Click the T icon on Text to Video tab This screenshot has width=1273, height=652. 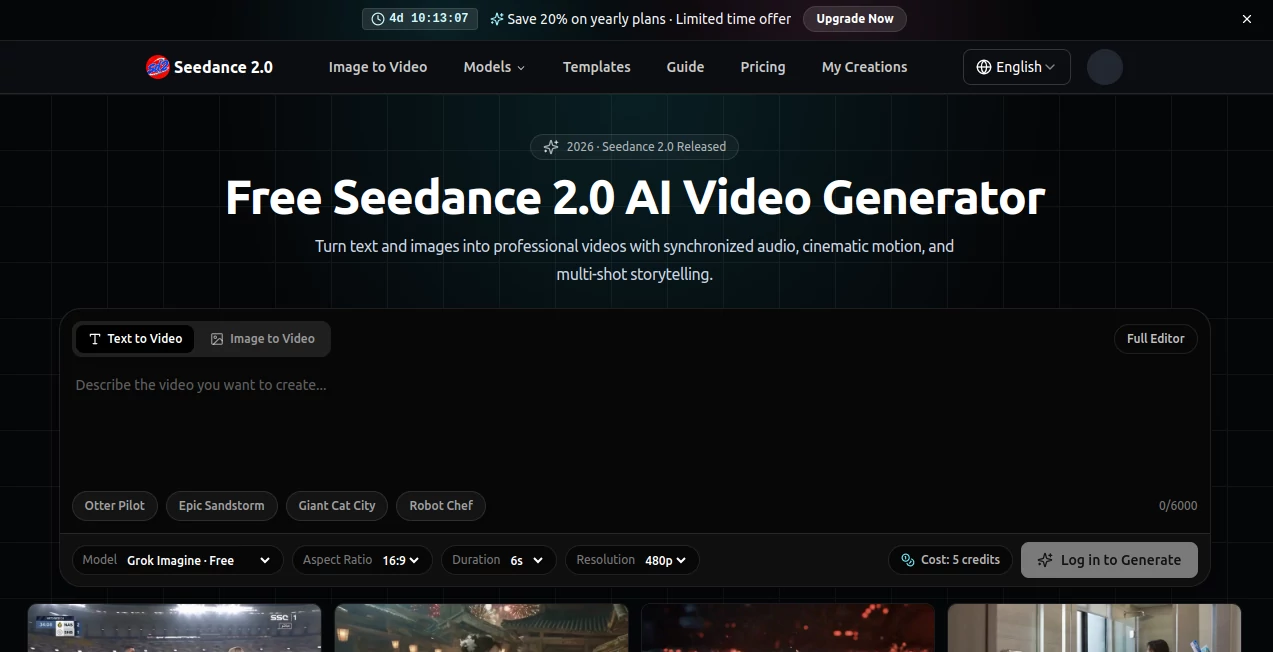95,339
